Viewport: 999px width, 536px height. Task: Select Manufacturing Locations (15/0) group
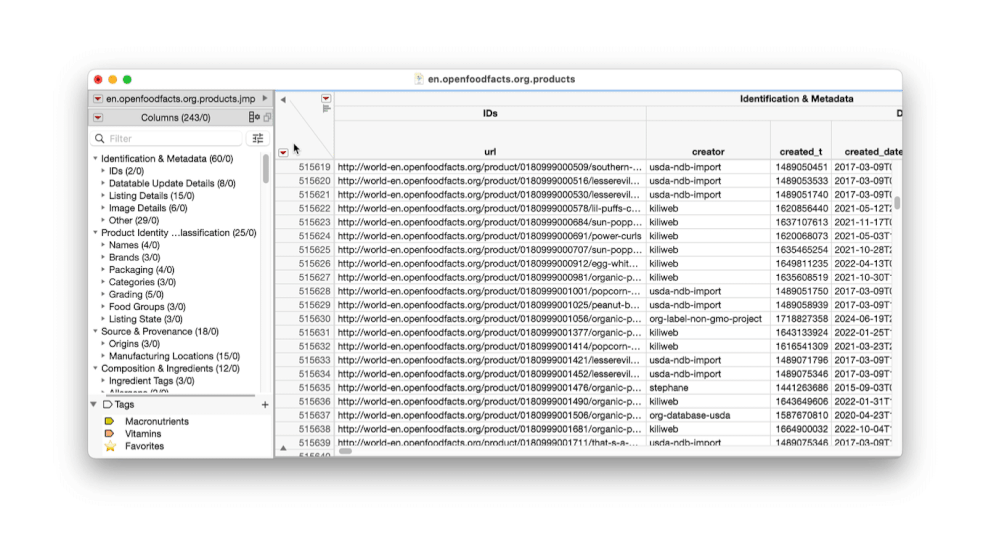pyautogui.click(x=175, y=356)
